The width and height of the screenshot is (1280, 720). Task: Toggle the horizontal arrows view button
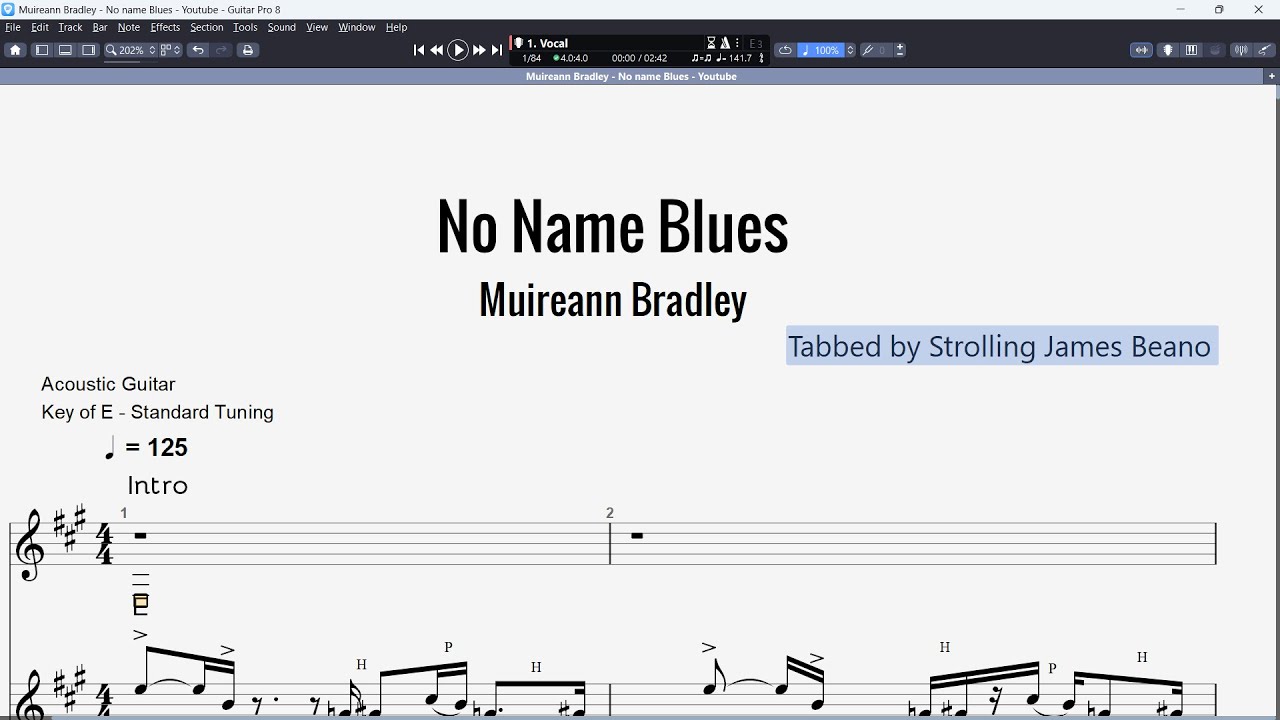(1141, 50)
